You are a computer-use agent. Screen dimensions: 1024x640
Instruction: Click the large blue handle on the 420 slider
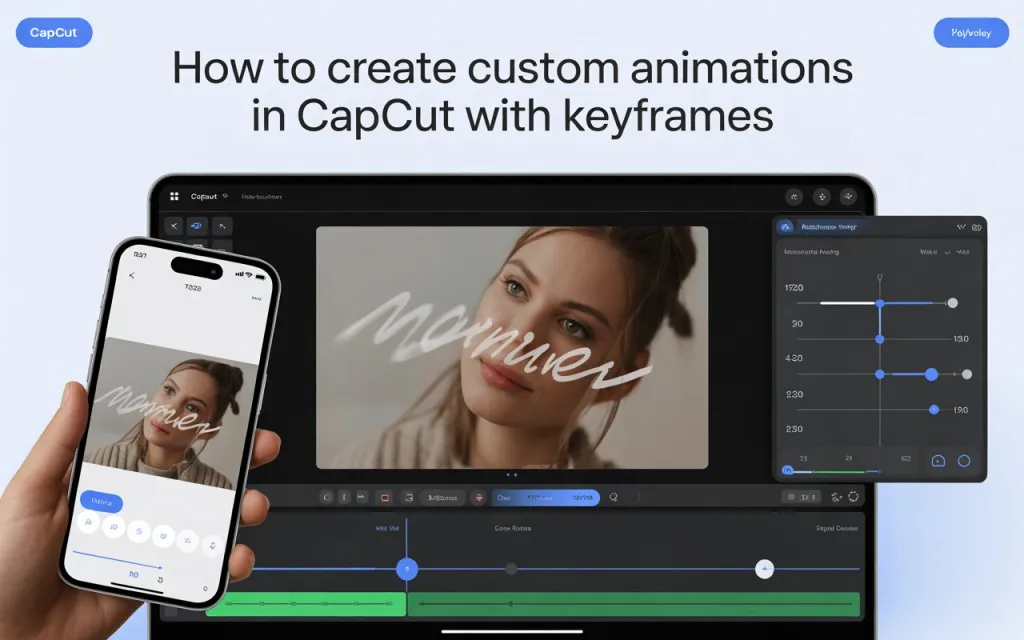tap(931, 374)
